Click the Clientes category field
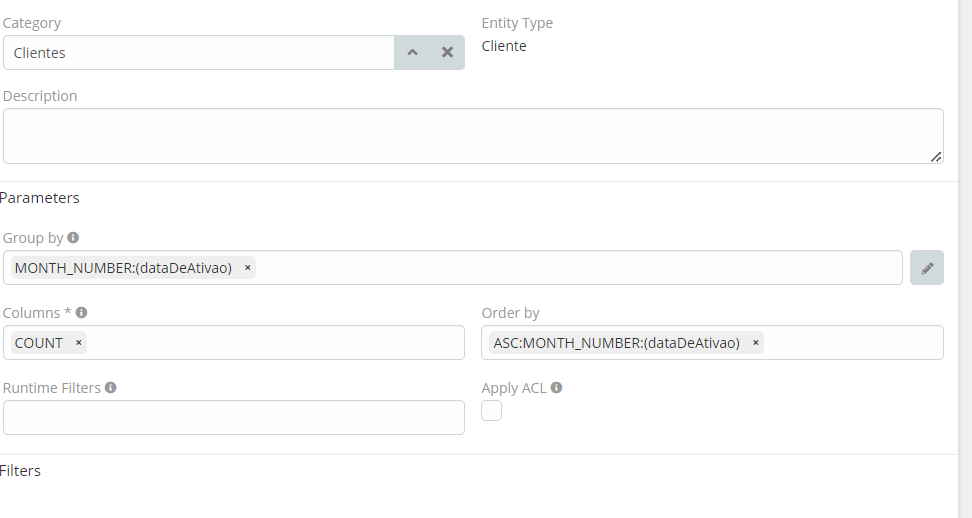Viewport: 972px width, 518px height. pos(198,53)
